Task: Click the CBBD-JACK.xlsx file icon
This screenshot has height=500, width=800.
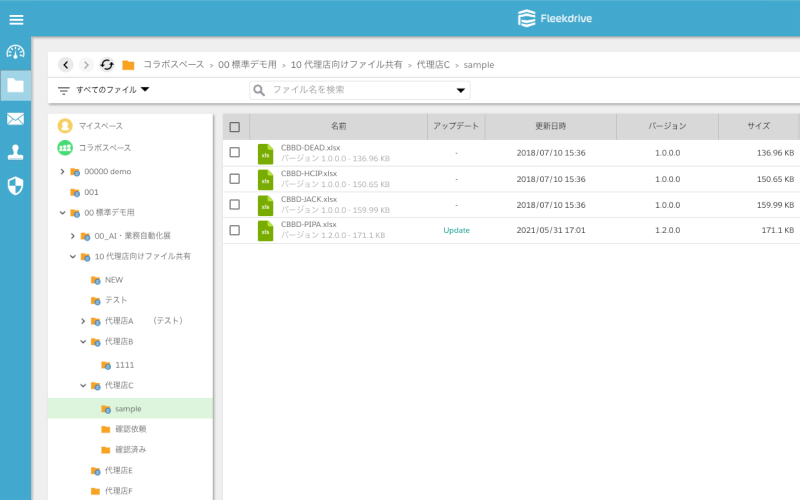Action: [265, 205]
